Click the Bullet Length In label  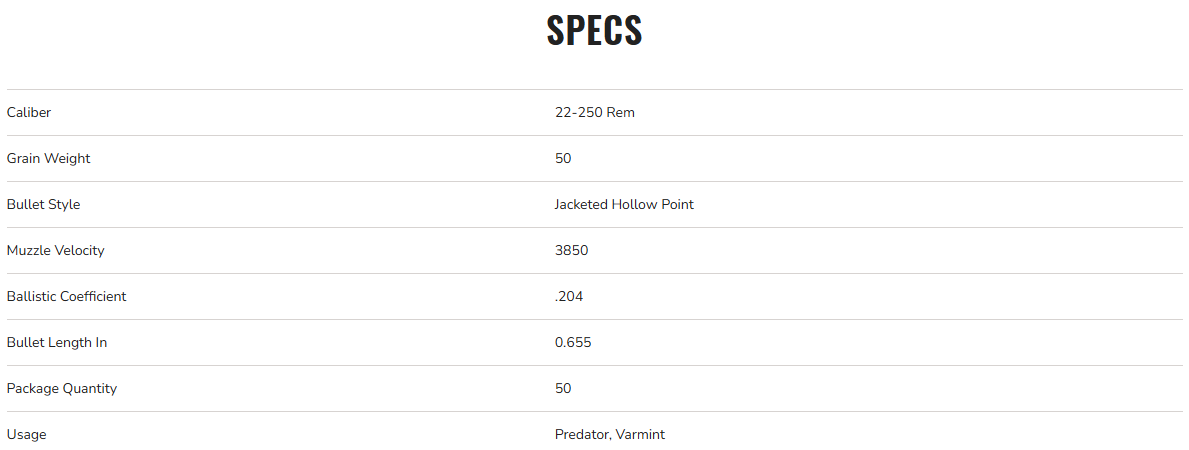point(57,342)
